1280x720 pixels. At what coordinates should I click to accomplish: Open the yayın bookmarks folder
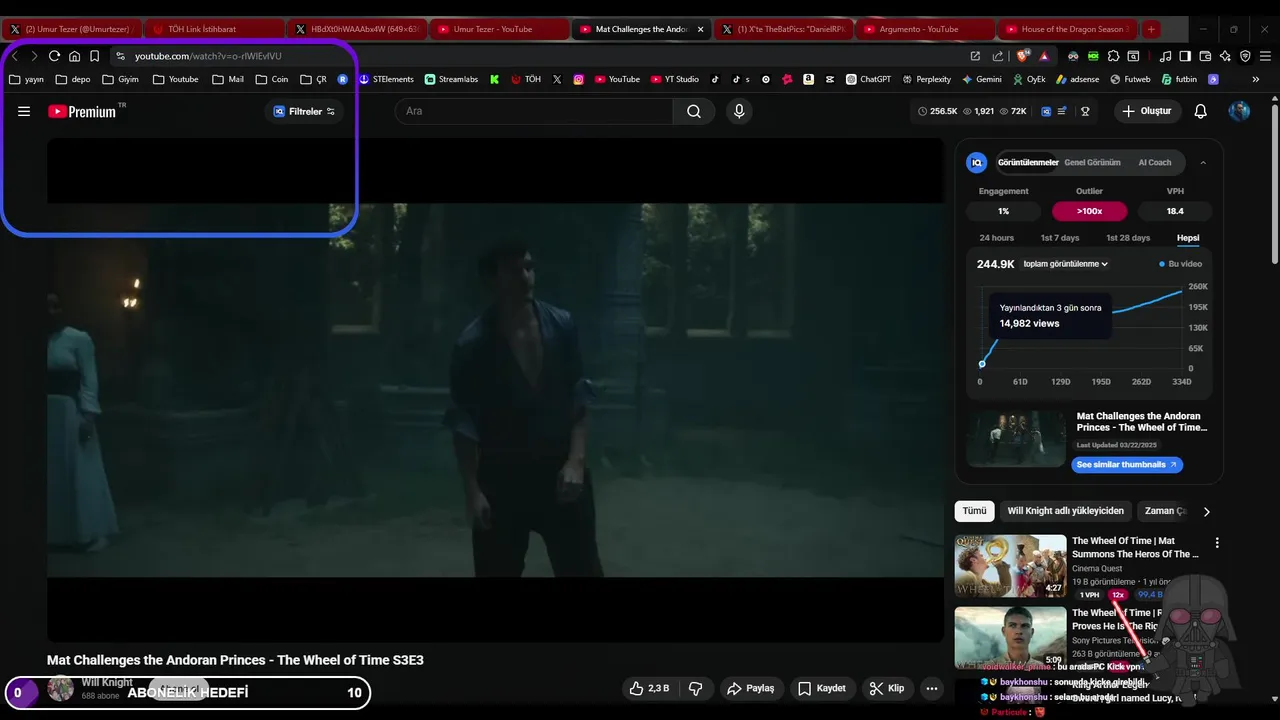(x=27, y=79)
